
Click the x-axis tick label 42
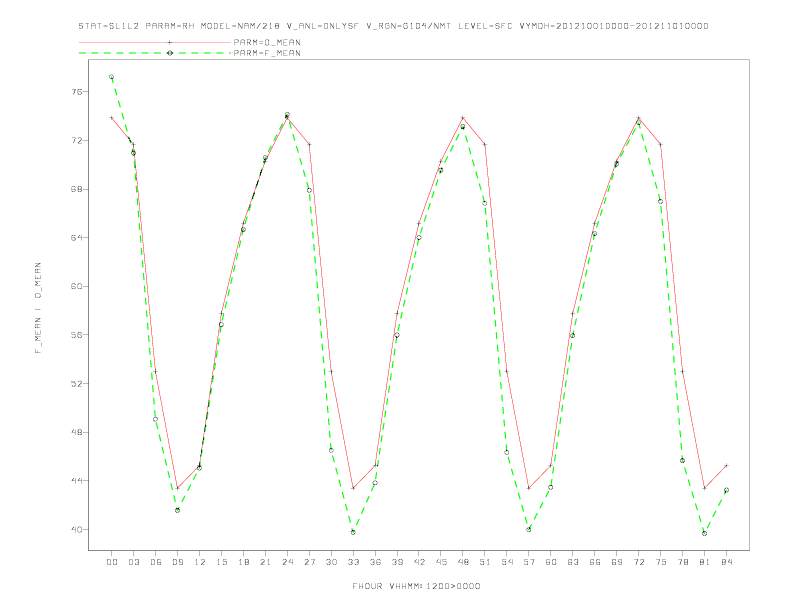(x=419, y=562)
